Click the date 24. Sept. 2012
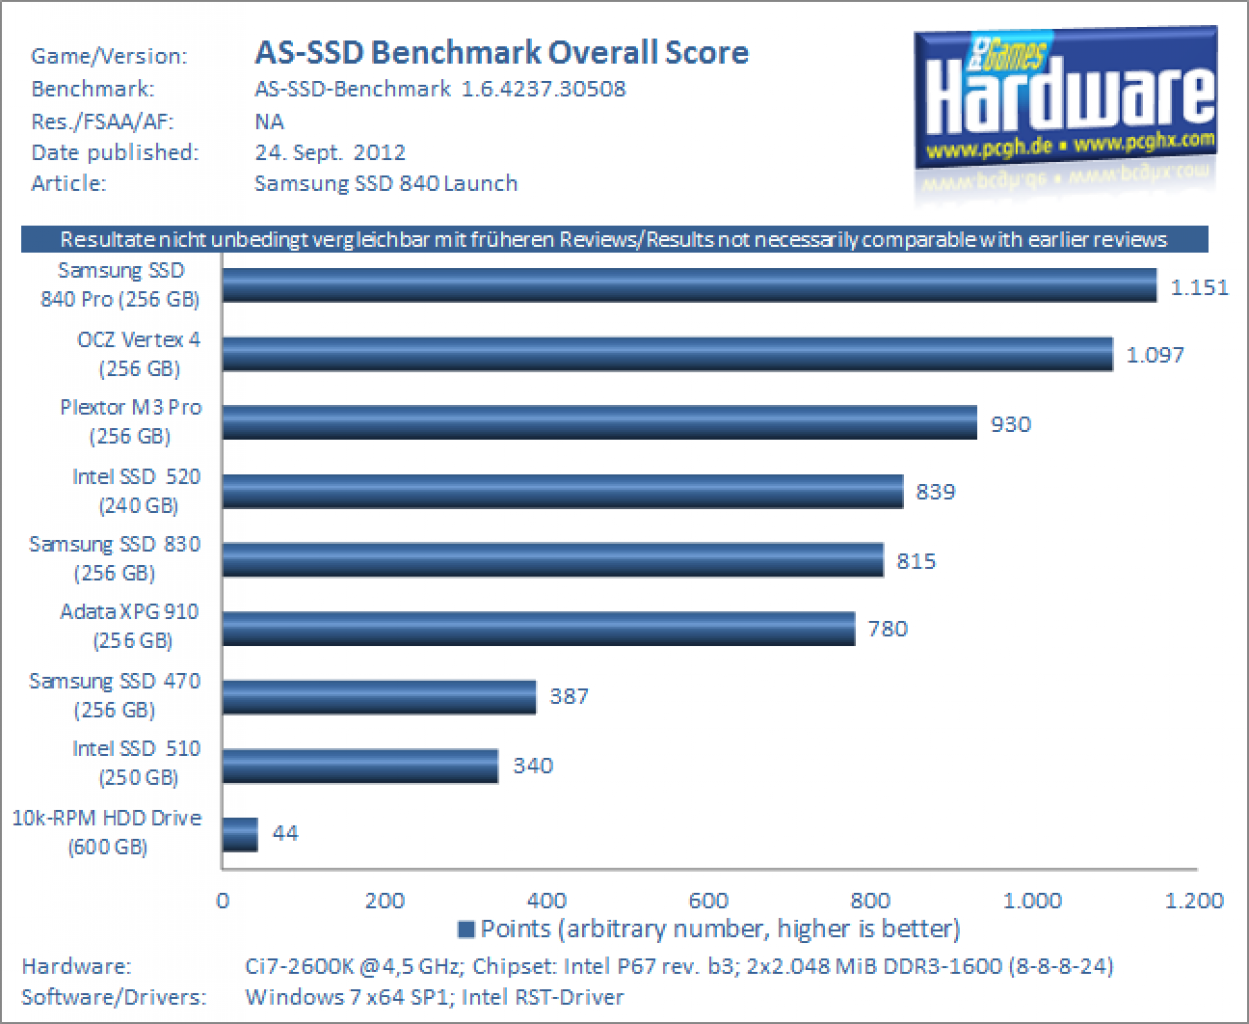 pos(330,153)
